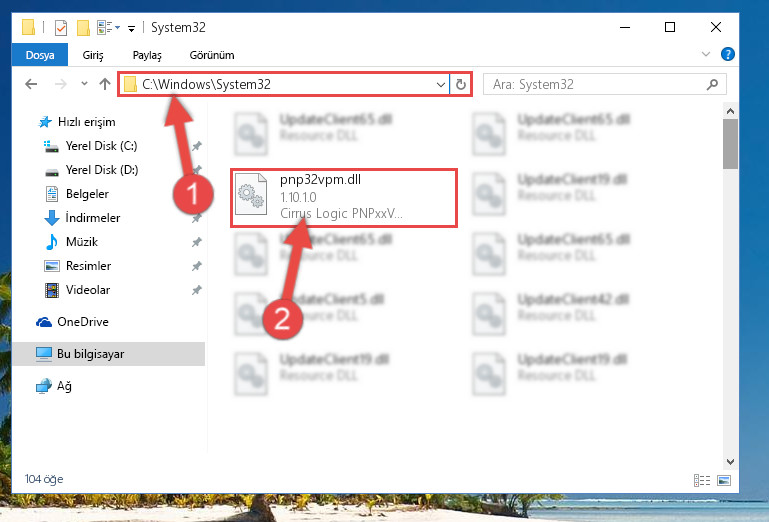Open Yerel Disk (D:) in sidebar

[x=91, y=170]
